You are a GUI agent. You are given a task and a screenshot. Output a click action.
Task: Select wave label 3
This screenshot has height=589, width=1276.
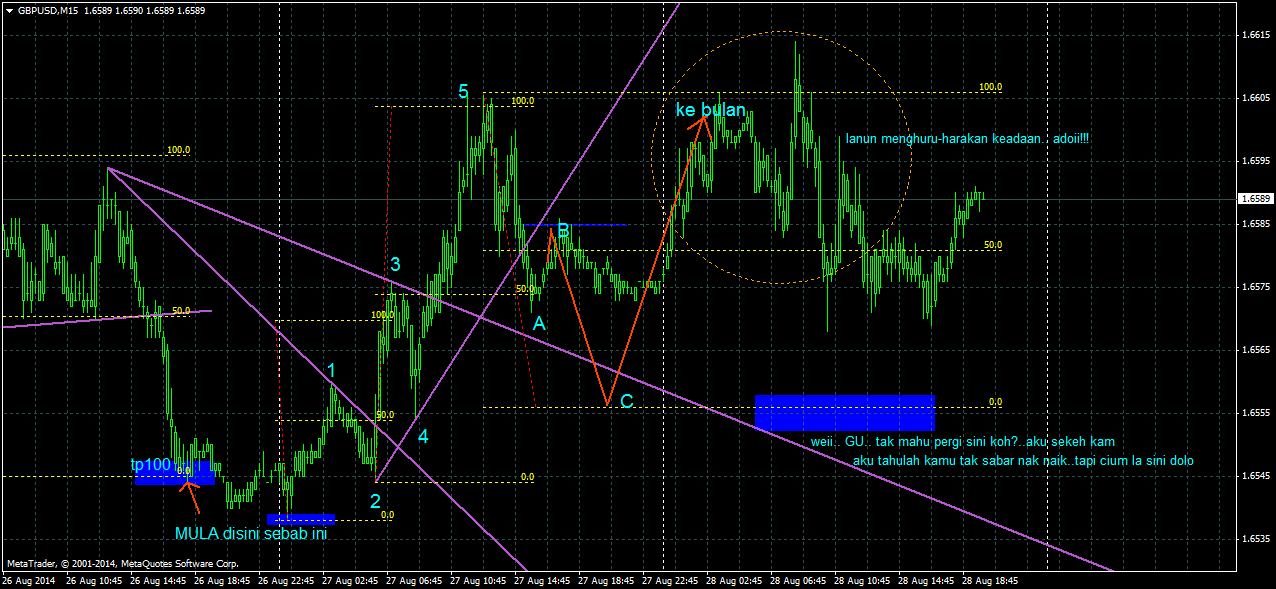(396, 265)
